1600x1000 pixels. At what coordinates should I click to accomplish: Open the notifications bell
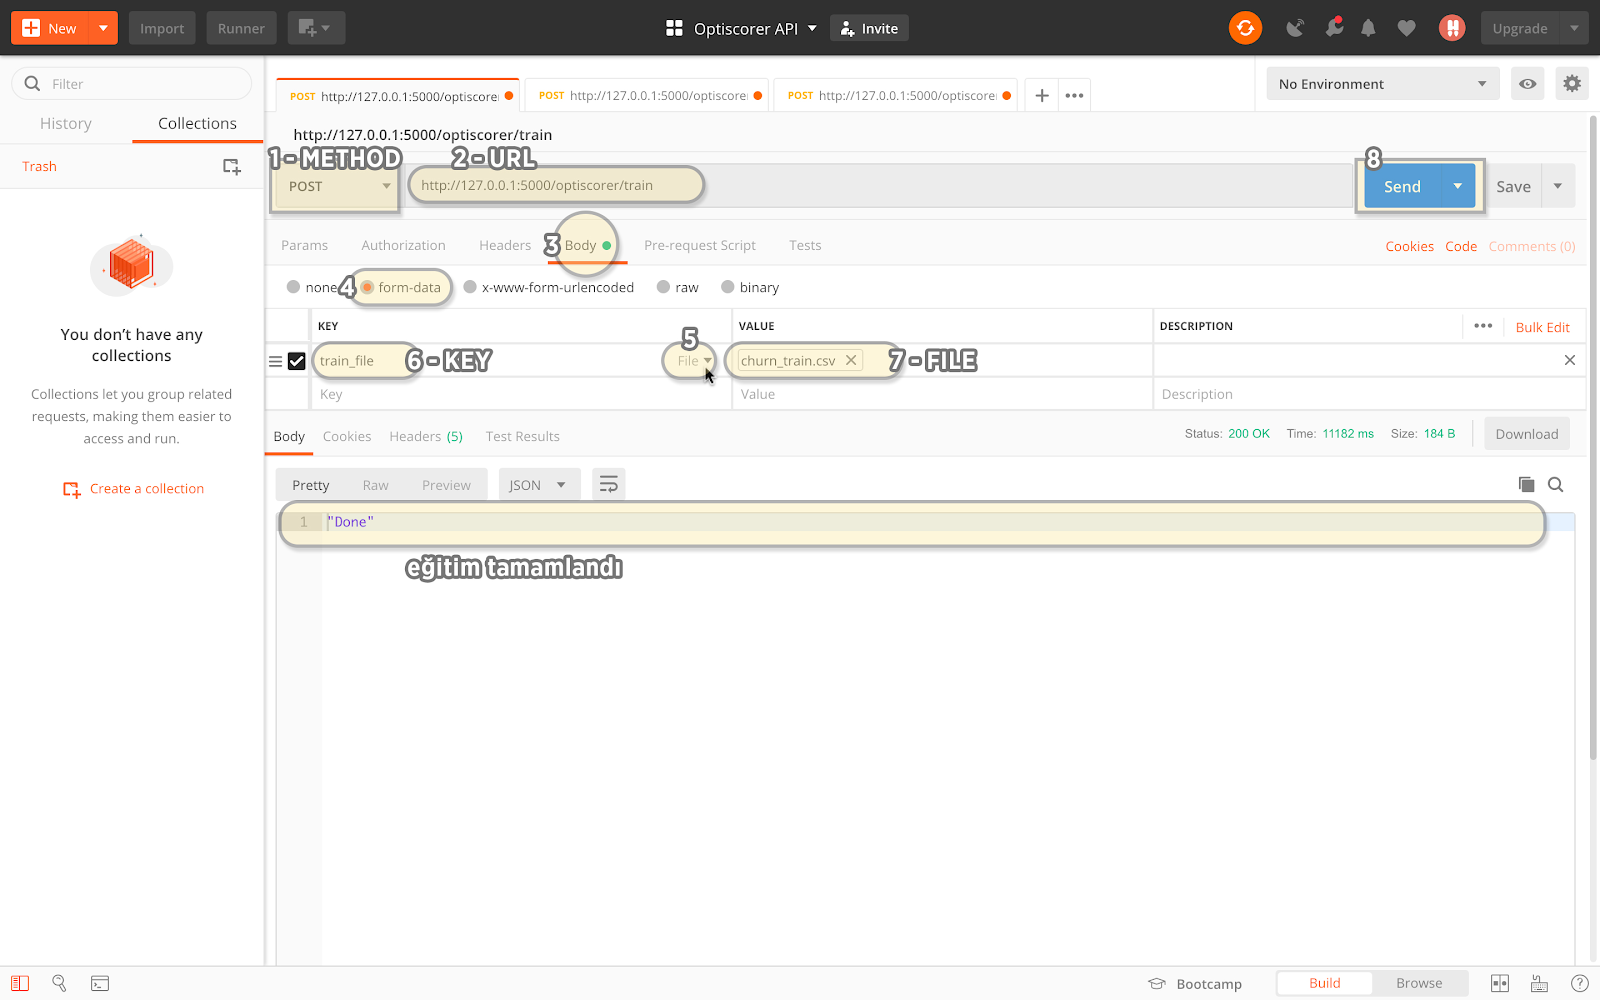tap(1368, 28)
